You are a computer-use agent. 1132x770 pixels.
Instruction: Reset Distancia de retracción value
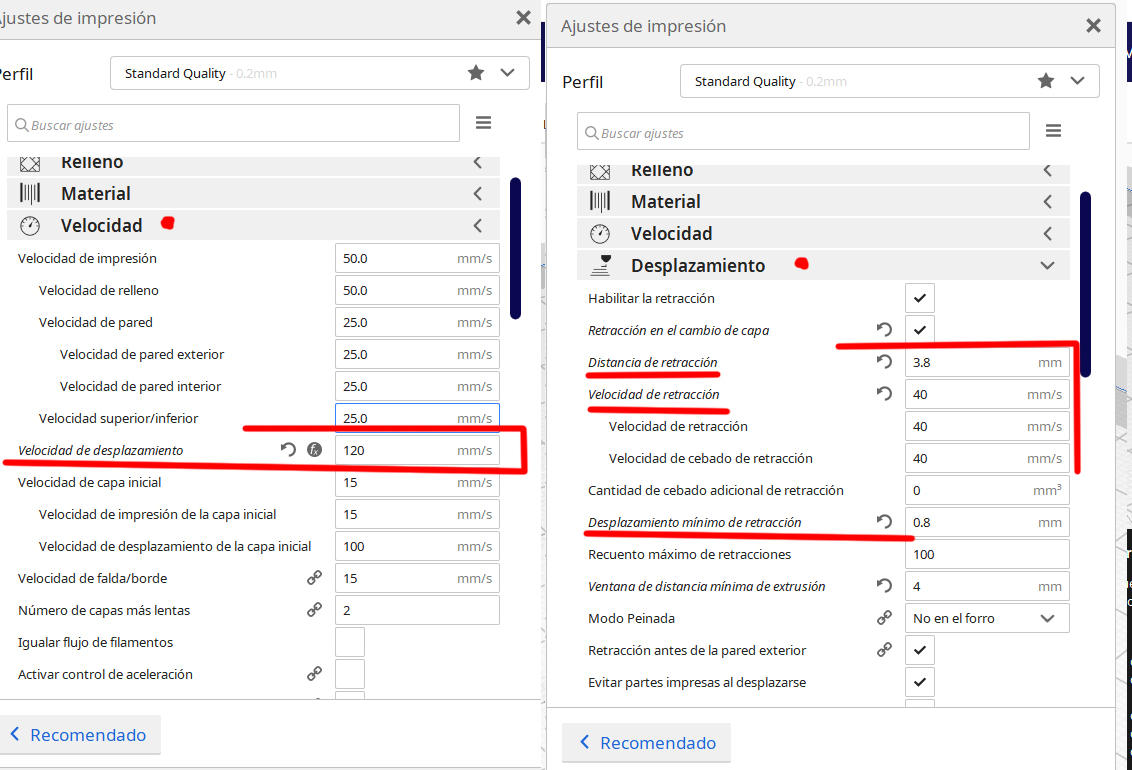tap(884, 362)
